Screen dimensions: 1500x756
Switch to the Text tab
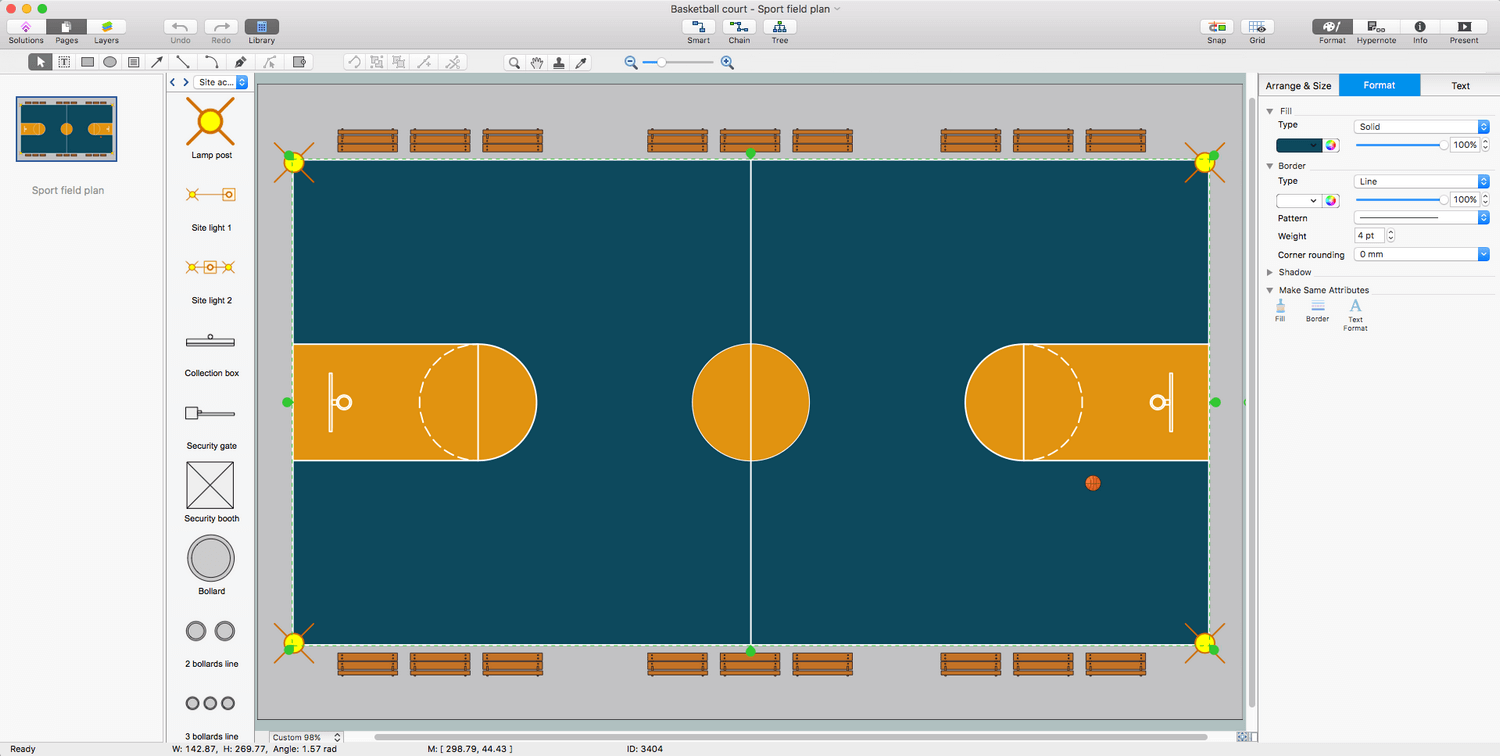click(x=1460, y=86)
